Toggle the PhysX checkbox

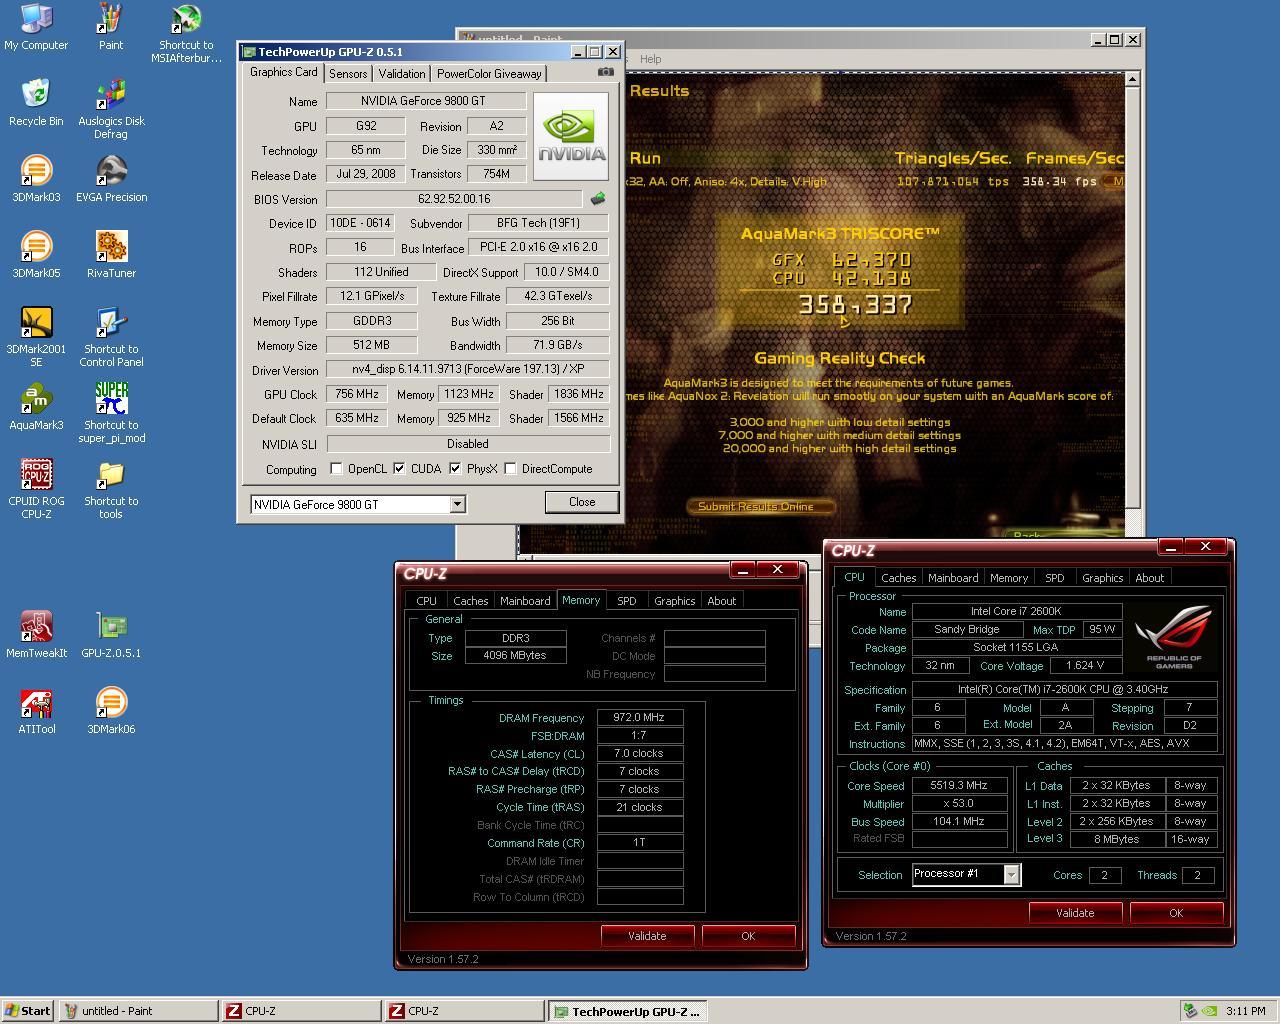455,468
